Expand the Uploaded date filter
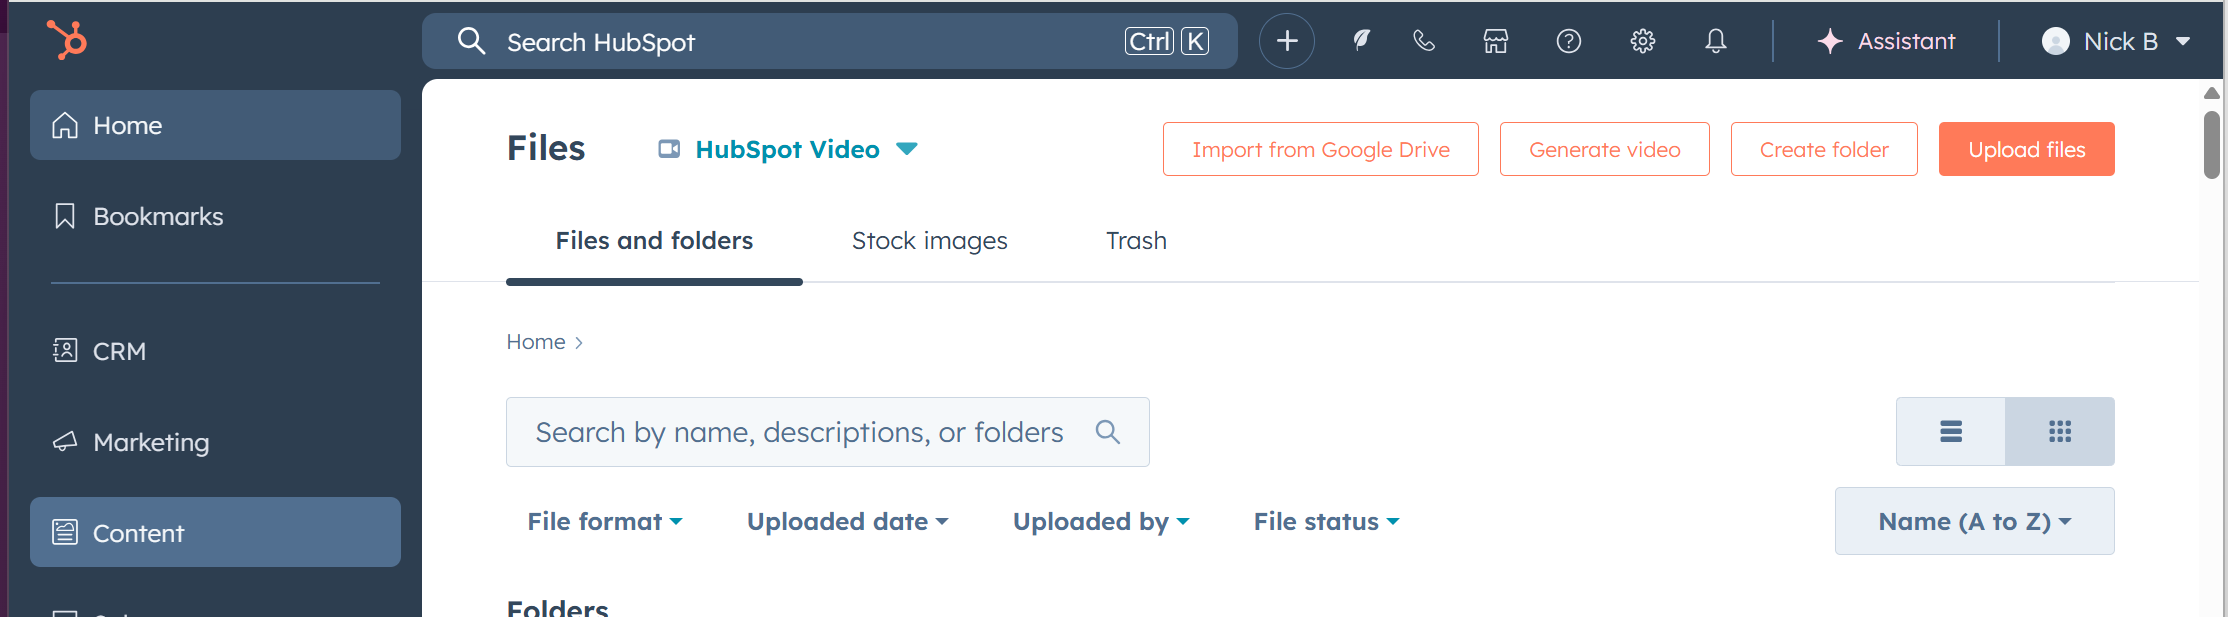This screenshot has width=2228, height=617. point(847,522)
